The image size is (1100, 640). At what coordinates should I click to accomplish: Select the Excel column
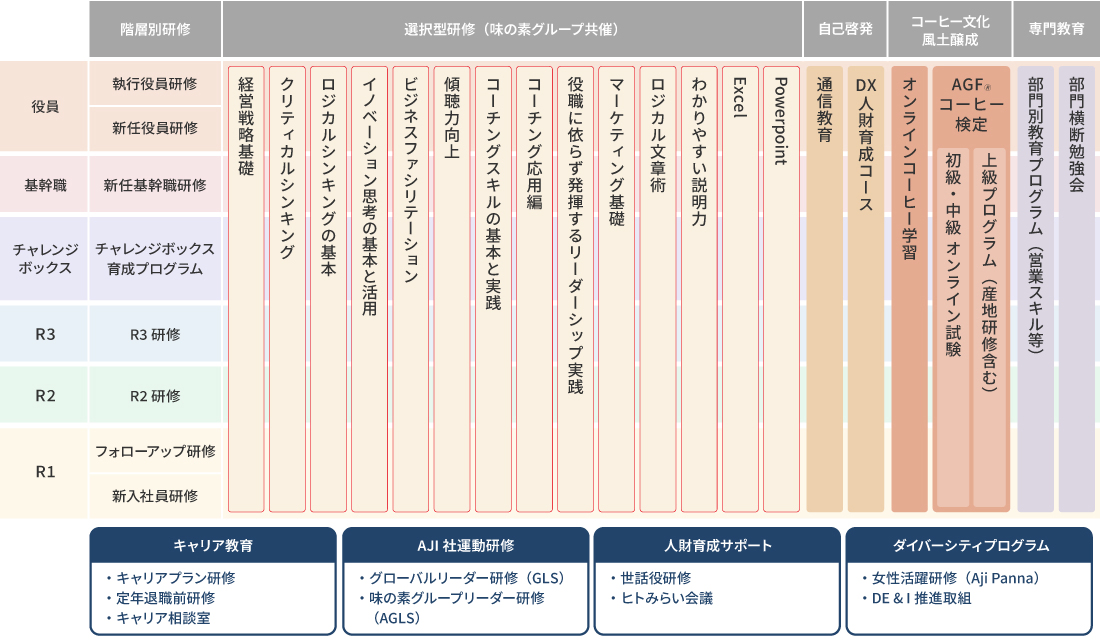point(741,289)
